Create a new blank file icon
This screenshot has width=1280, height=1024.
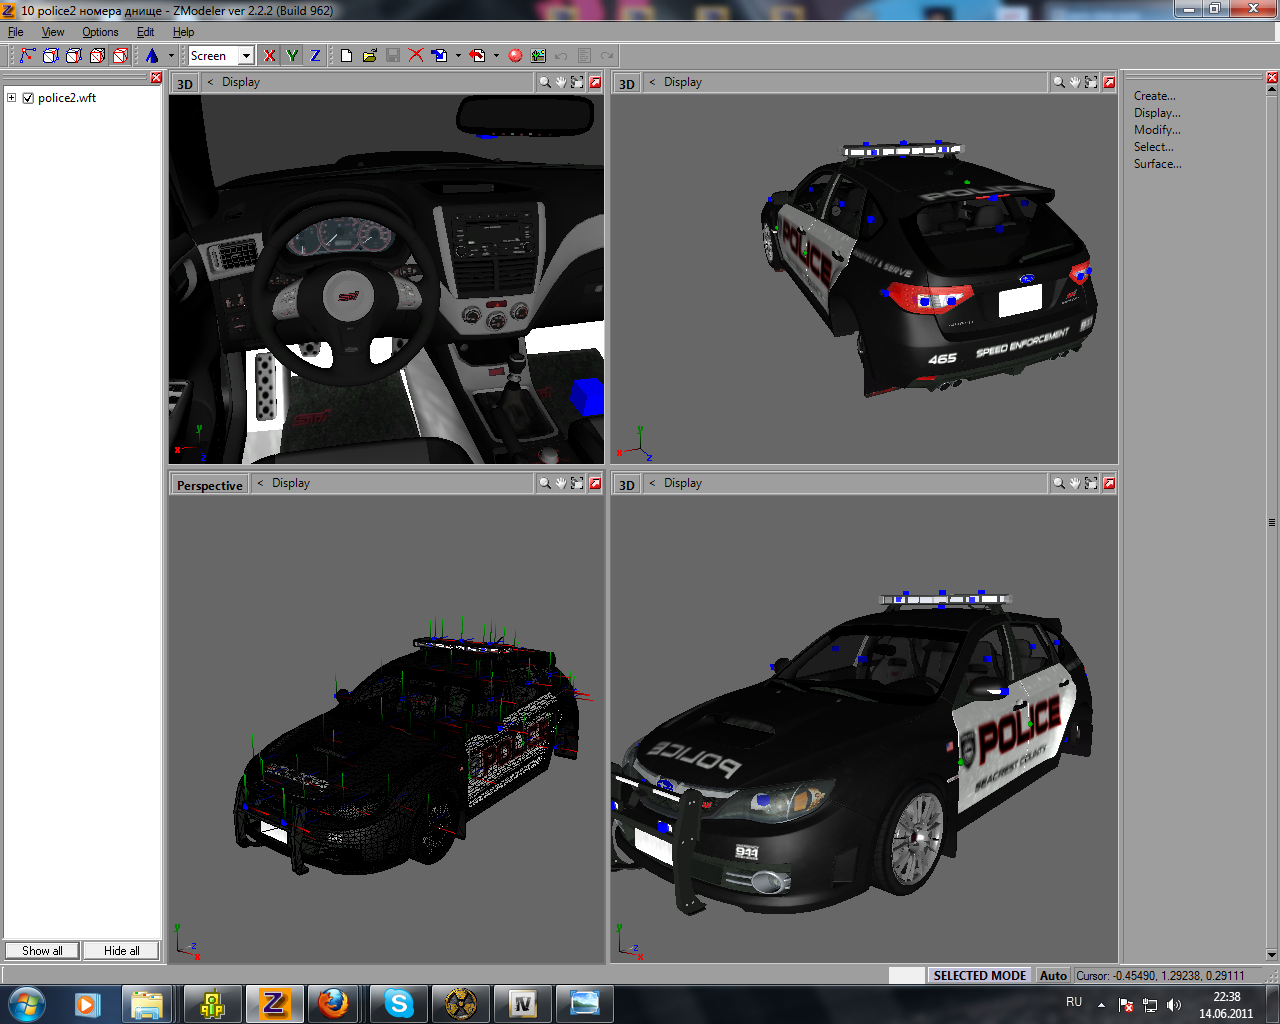346,56
